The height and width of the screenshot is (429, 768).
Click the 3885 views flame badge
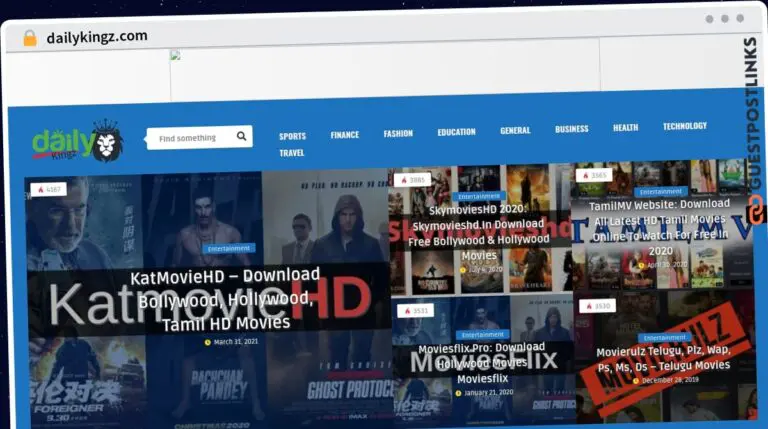(414, 180)
